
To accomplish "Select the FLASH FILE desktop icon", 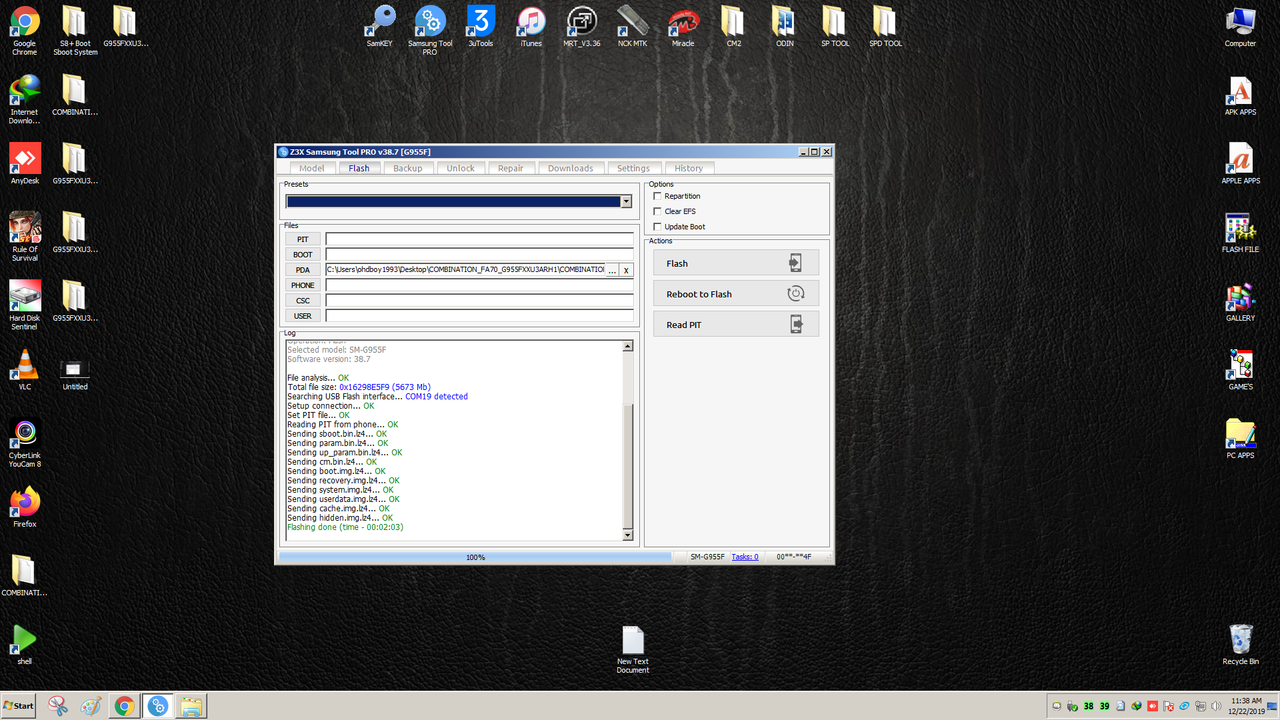I will pyautogui.click(x=1240, y=233).
